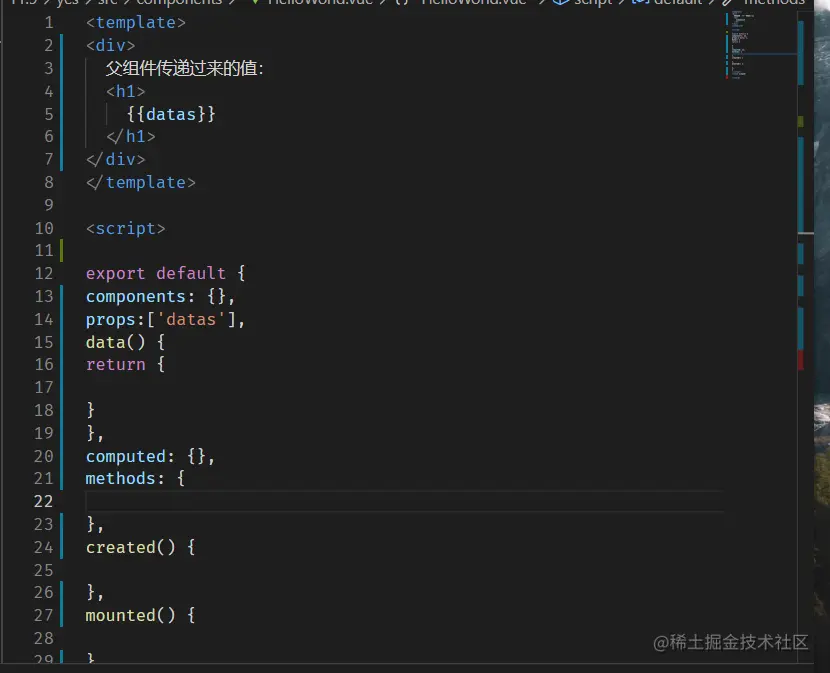
Task: Click the 'computed' property name
Action: 126,456
